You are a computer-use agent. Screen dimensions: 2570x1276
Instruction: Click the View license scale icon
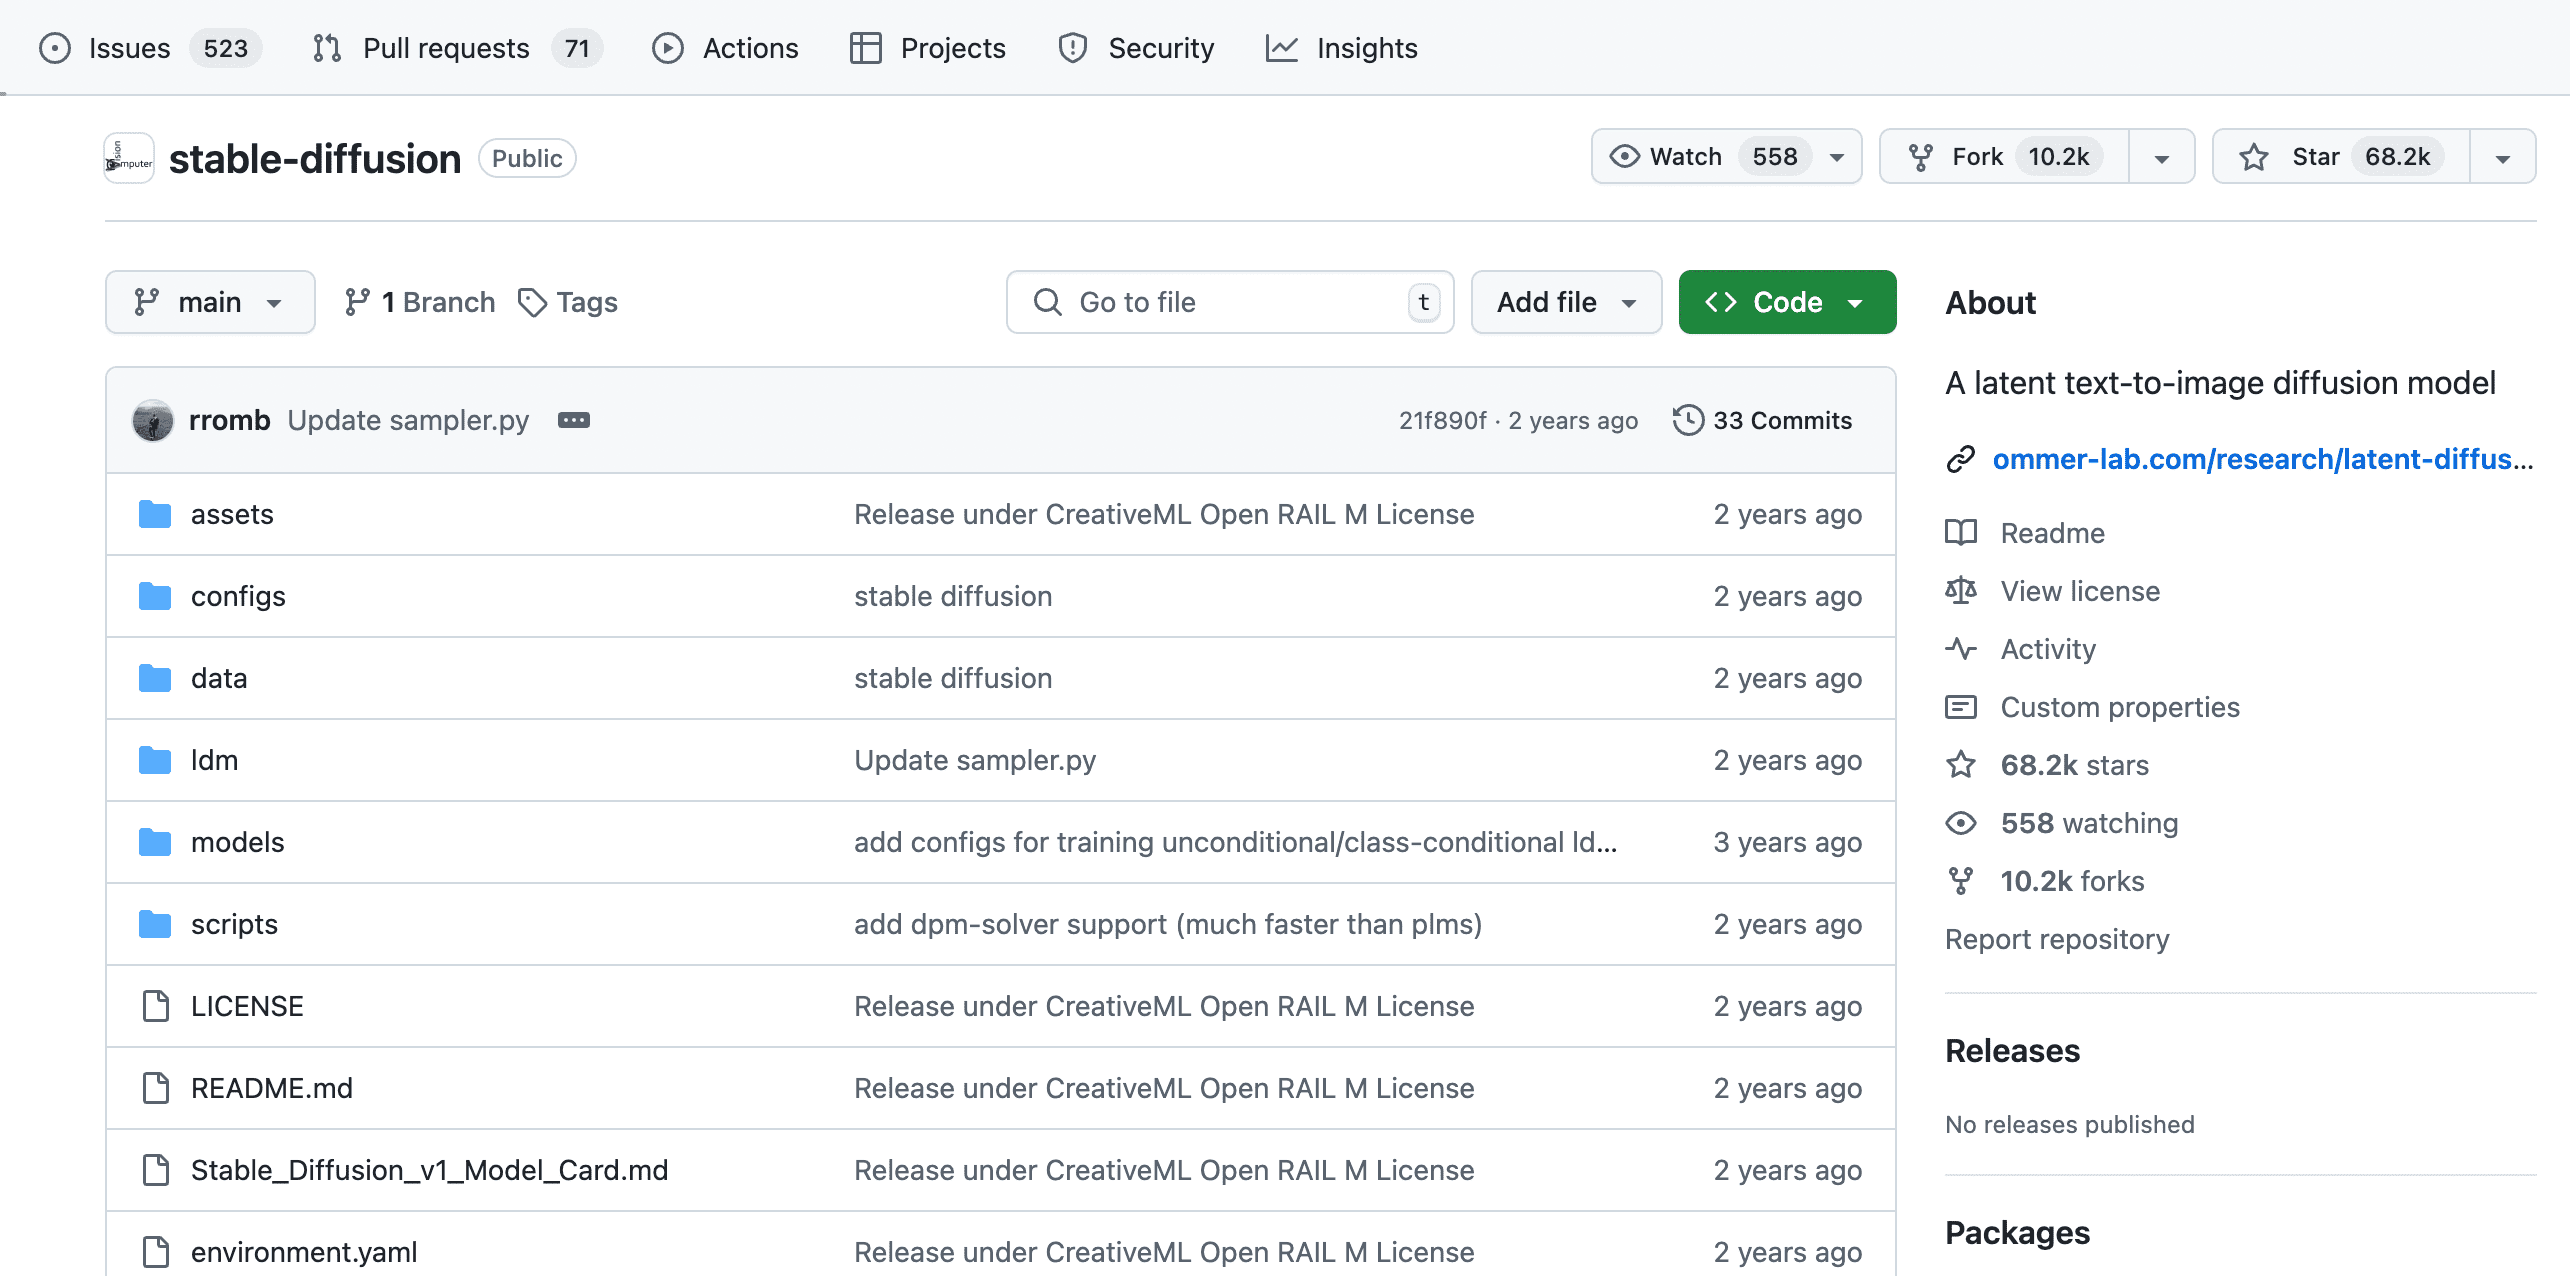[1960, 591]
